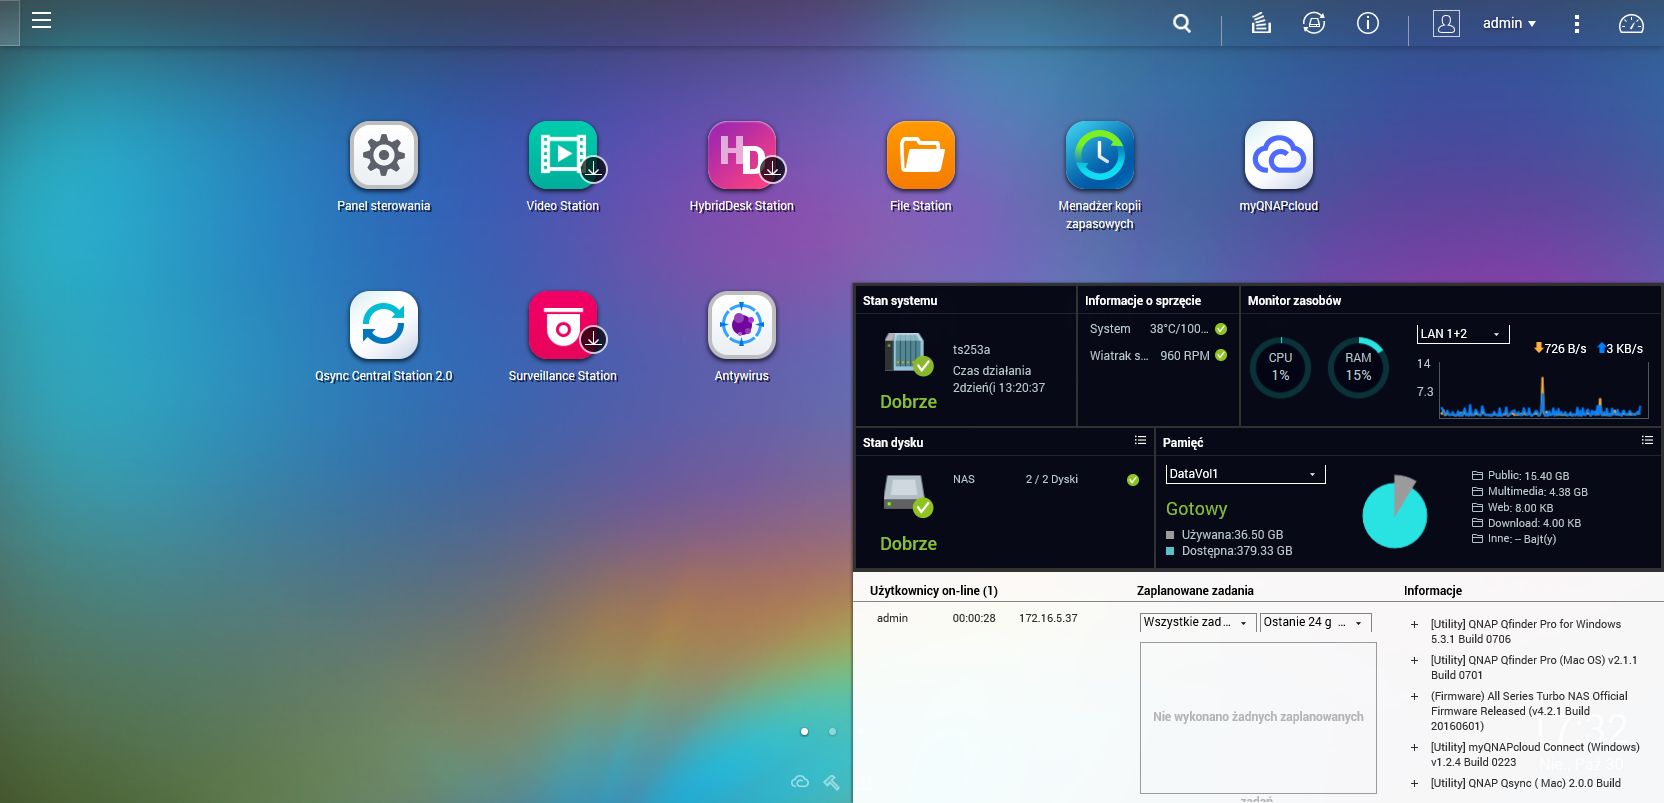Viewport: 1664px width, 803px height.
Task: Open the three-dot more options menu
Action: (1577, 24)
